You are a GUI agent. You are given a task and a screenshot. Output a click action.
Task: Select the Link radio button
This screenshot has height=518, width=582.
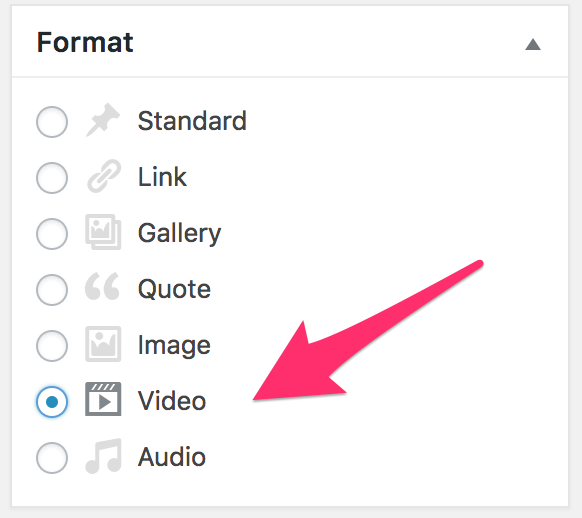52,178
